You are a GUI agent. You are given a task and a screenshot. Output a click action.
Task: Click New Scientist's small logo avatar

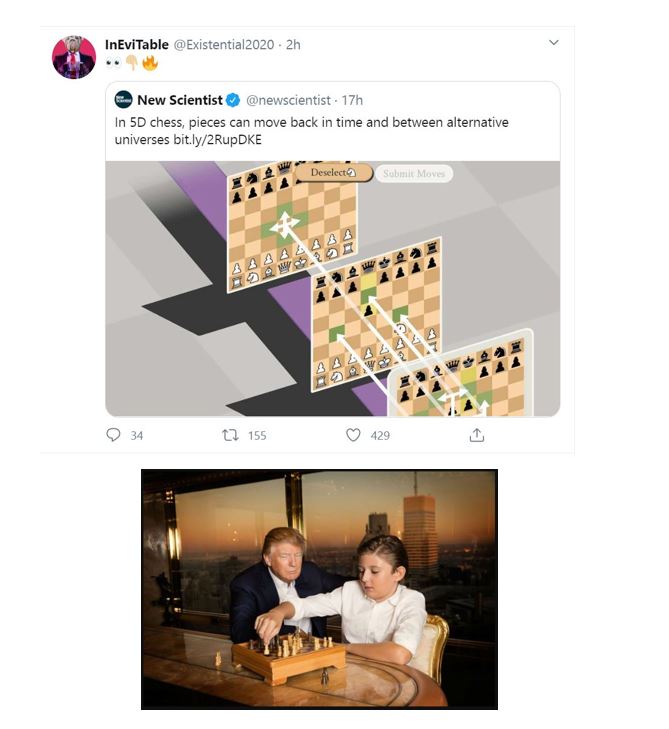pyautogui.click(x=124, y=99)
